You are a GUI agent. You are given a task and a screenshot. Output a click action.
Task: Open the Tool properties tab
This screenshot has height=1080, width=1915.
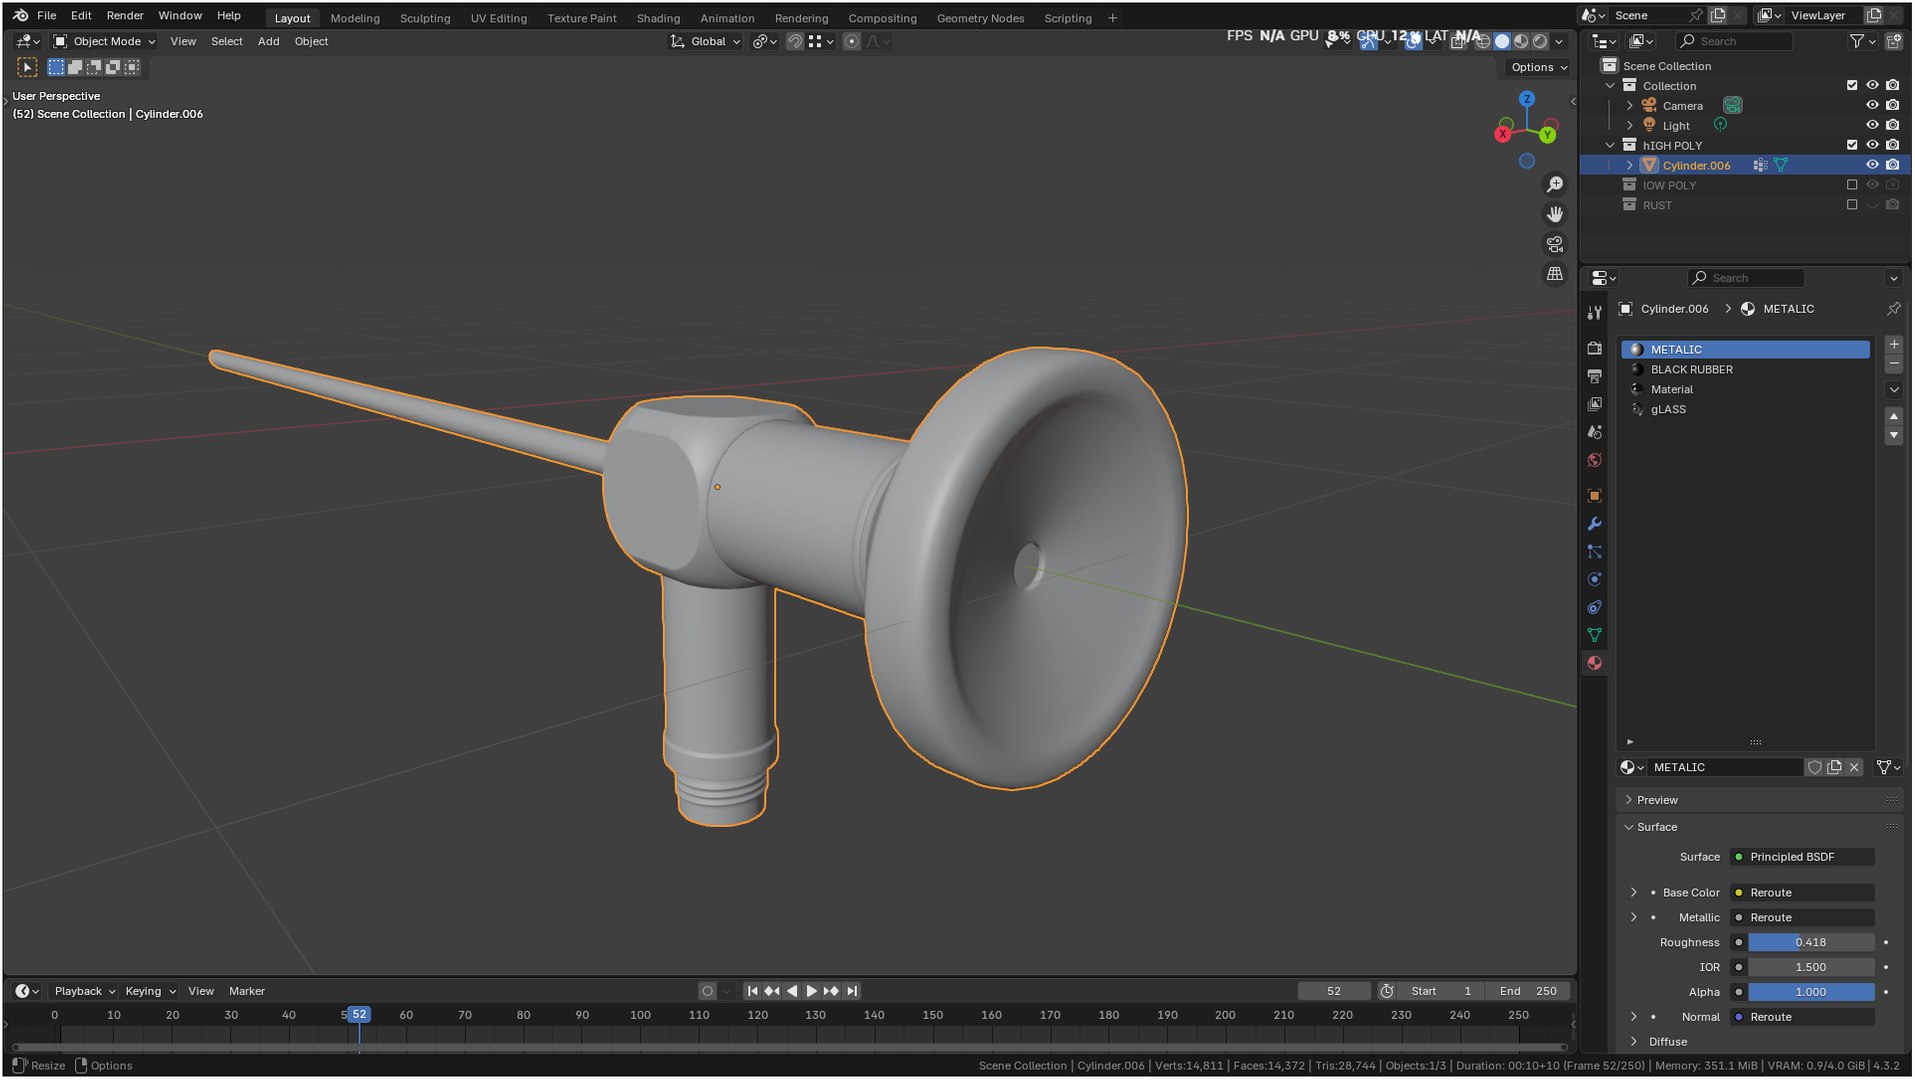pos(1595,313)
